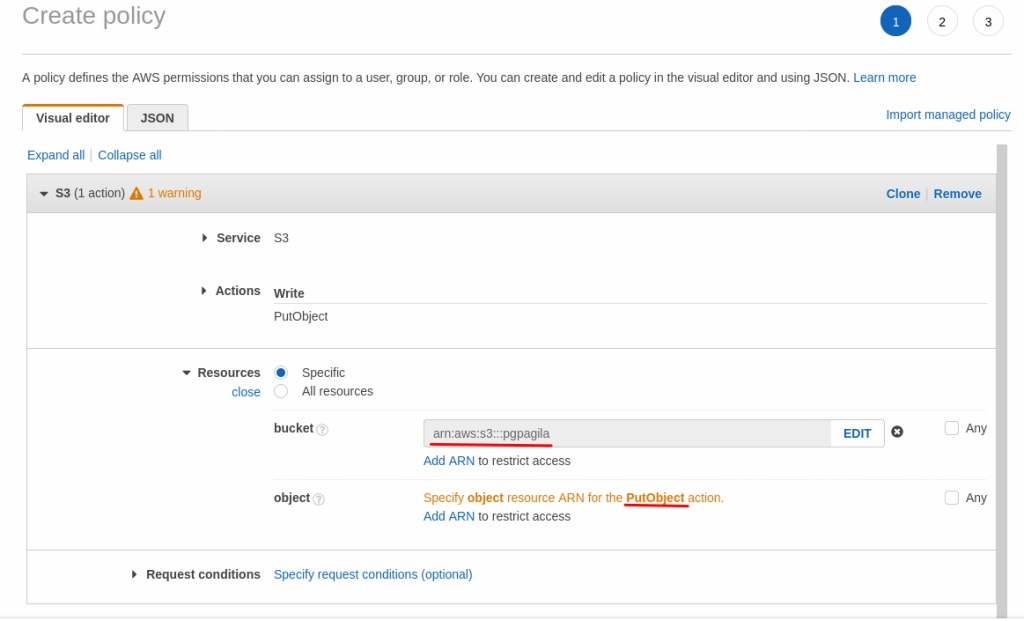The height and width of the screenshot is (621, 1024).
Task: Switch to the JSON tab
Action: tap(157, 118)
